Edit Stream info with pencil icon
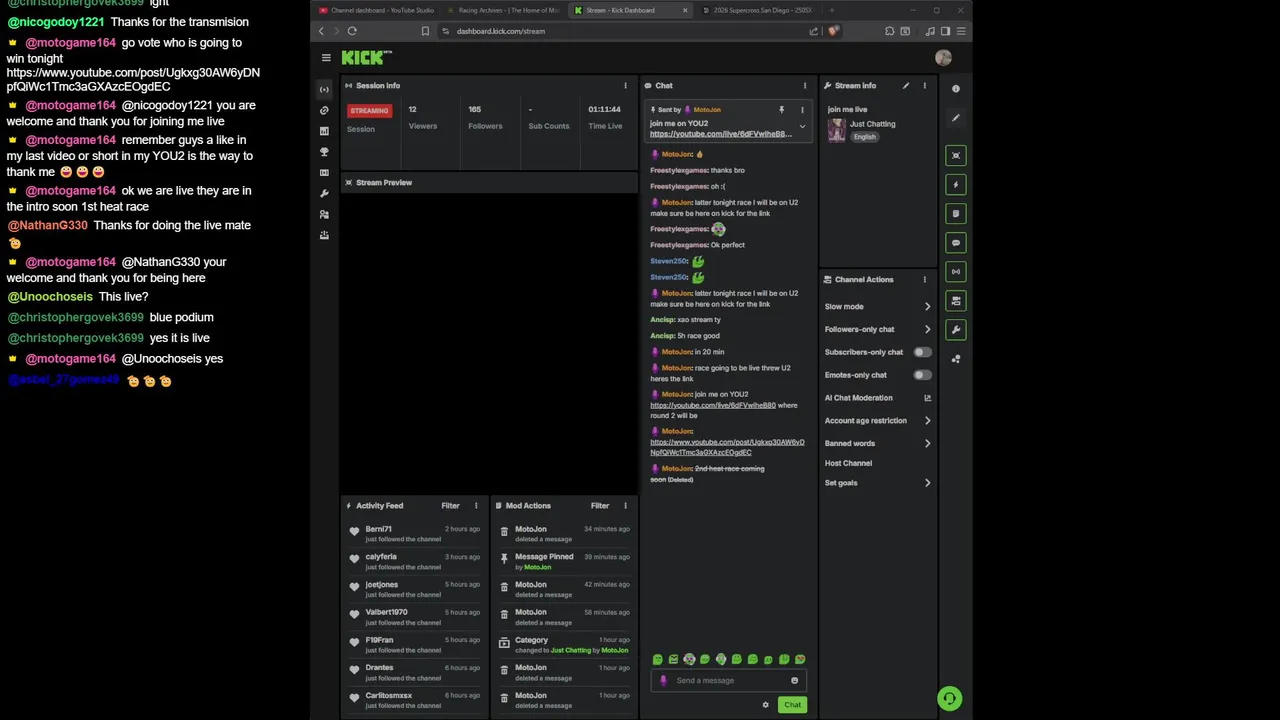This screenshot has height=720, width=1280. click(x=906, y=86)
